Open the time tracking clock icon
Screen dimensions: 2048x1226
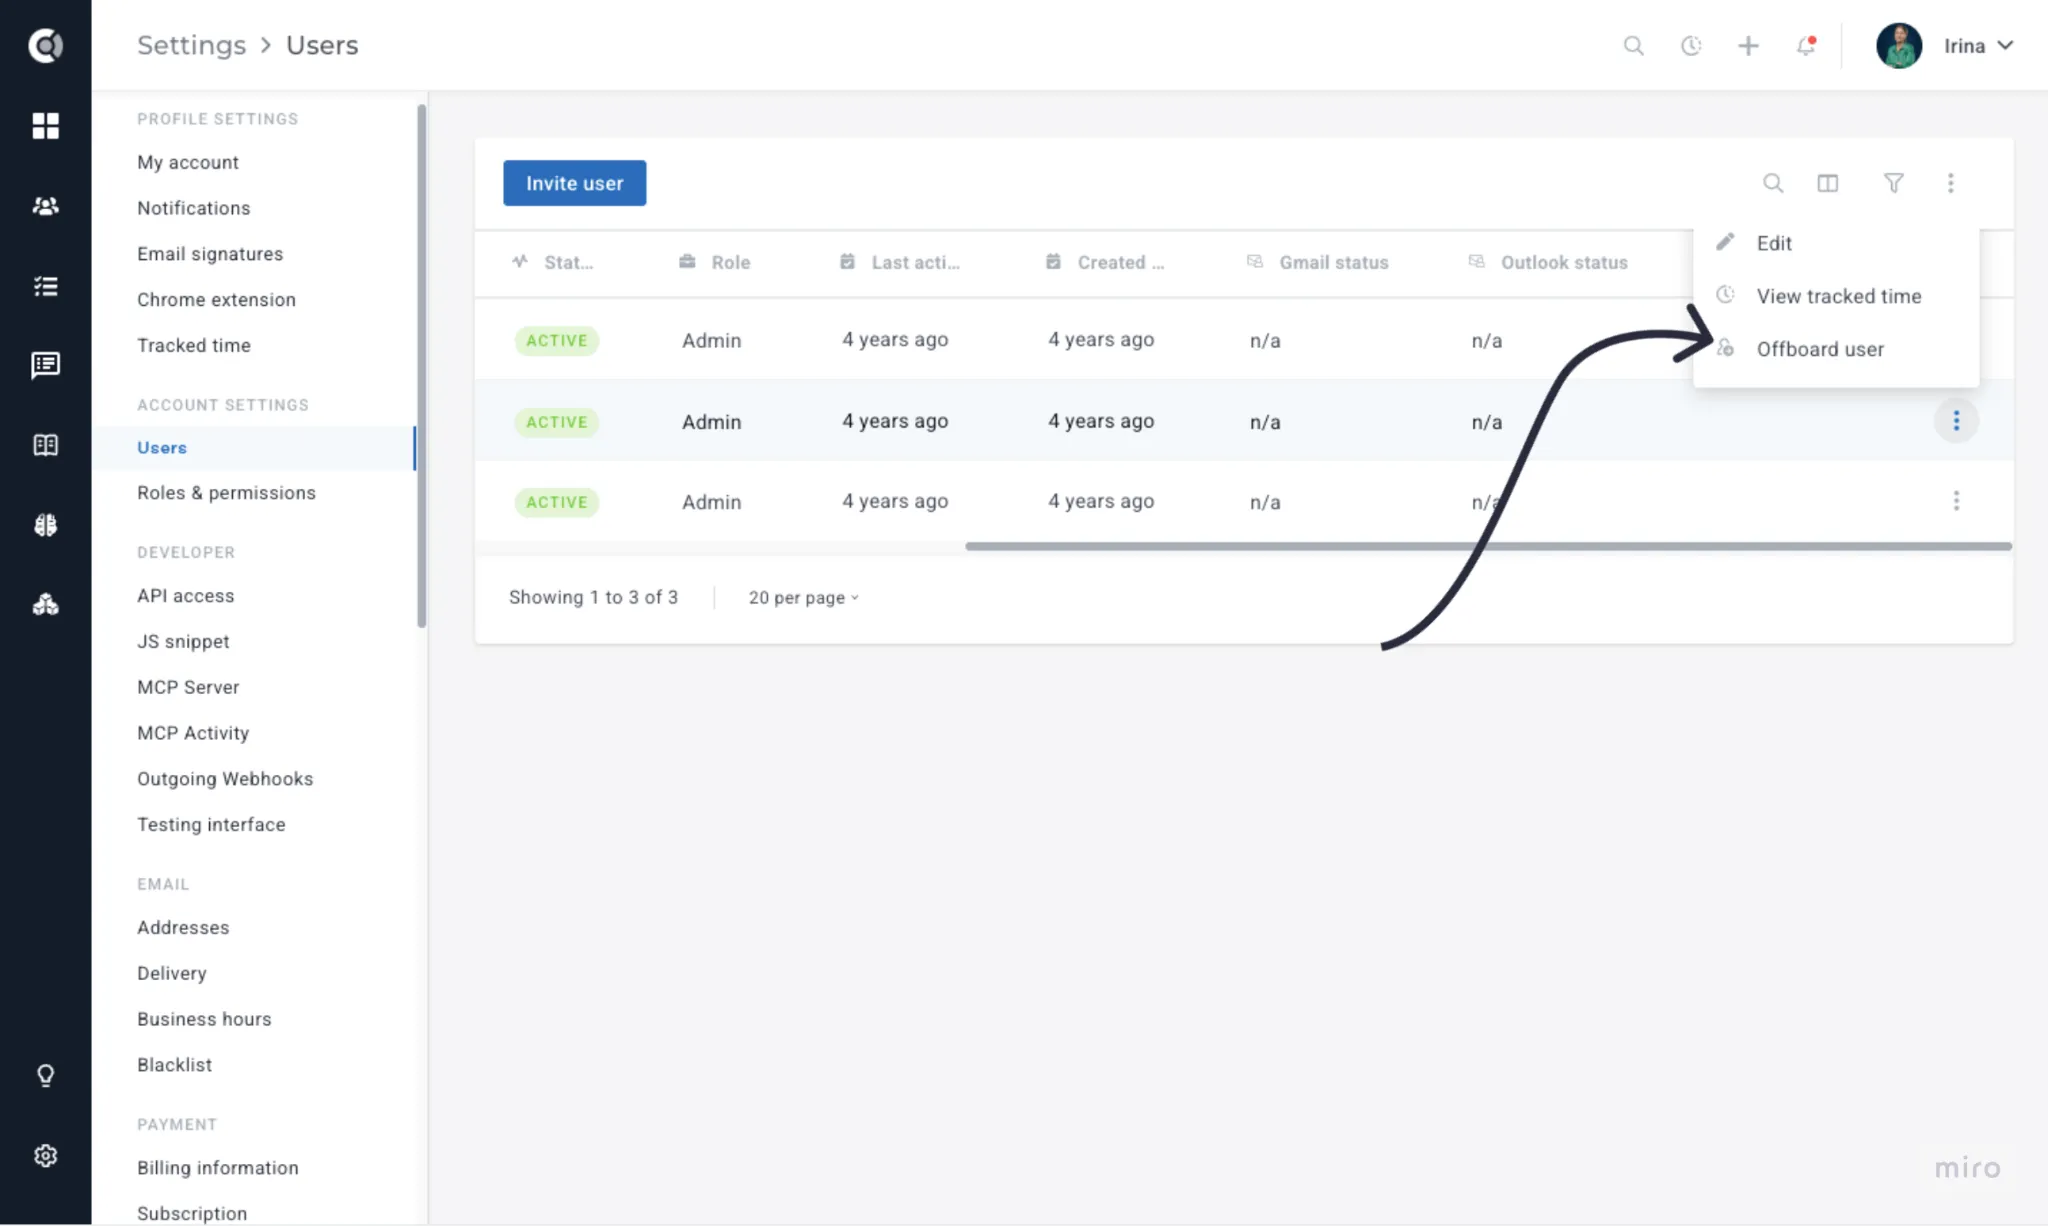[1691, 46]
